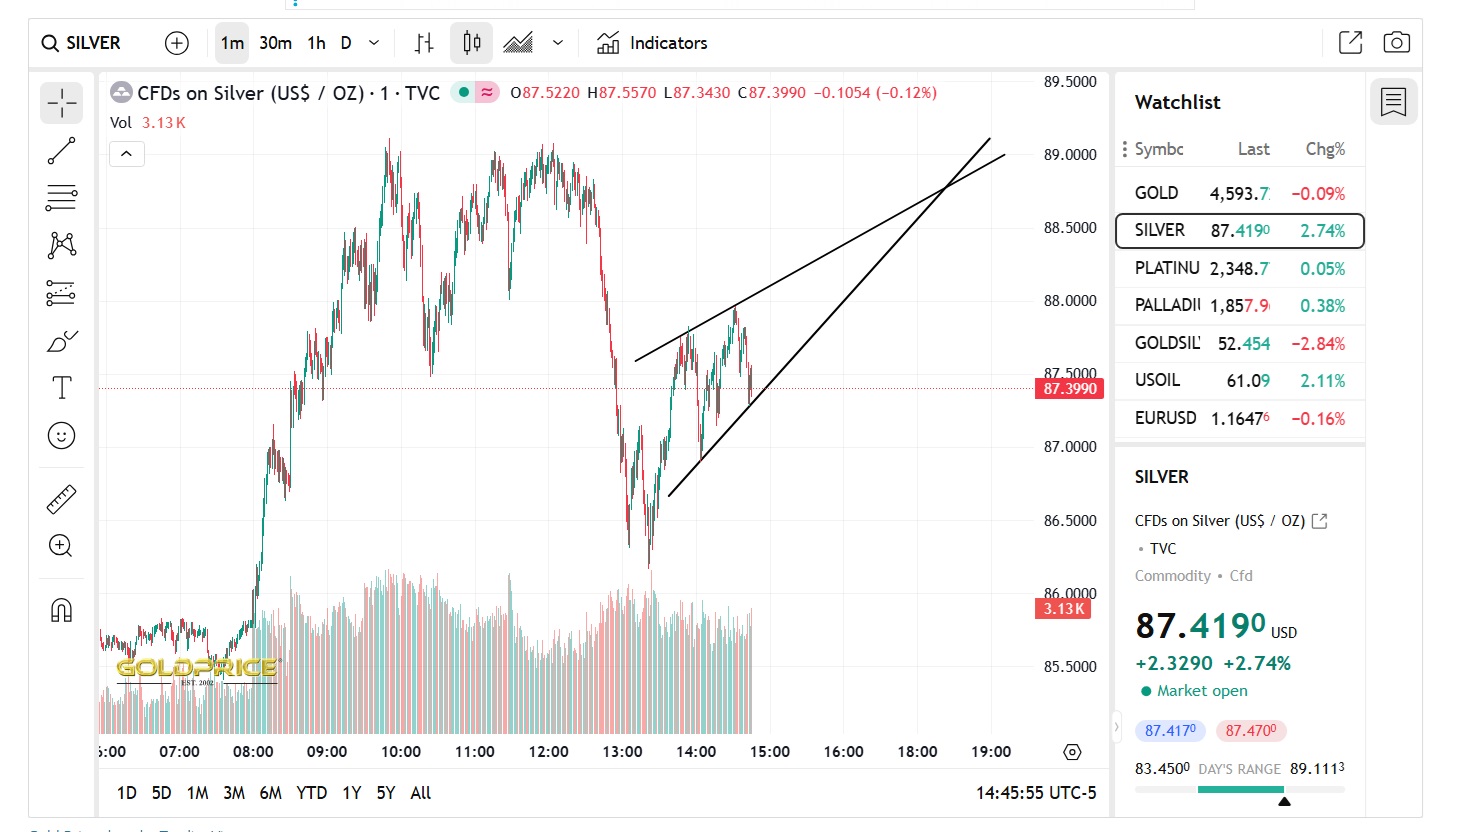
Task: Select the area chart style
Action: [x=518, y=43]
